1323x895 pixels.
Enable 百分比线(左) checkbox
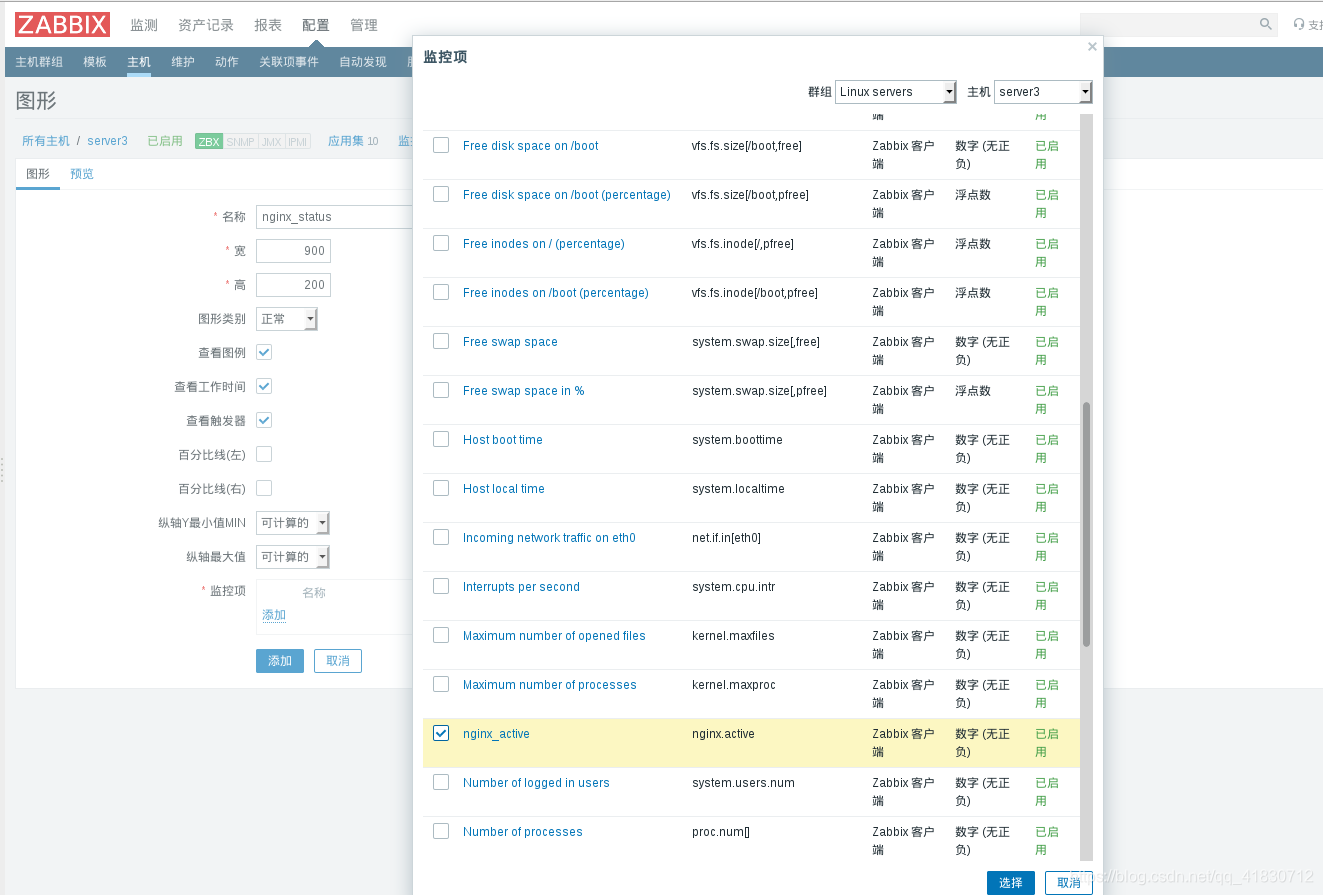pyautogui.click(x=264, y=454)
